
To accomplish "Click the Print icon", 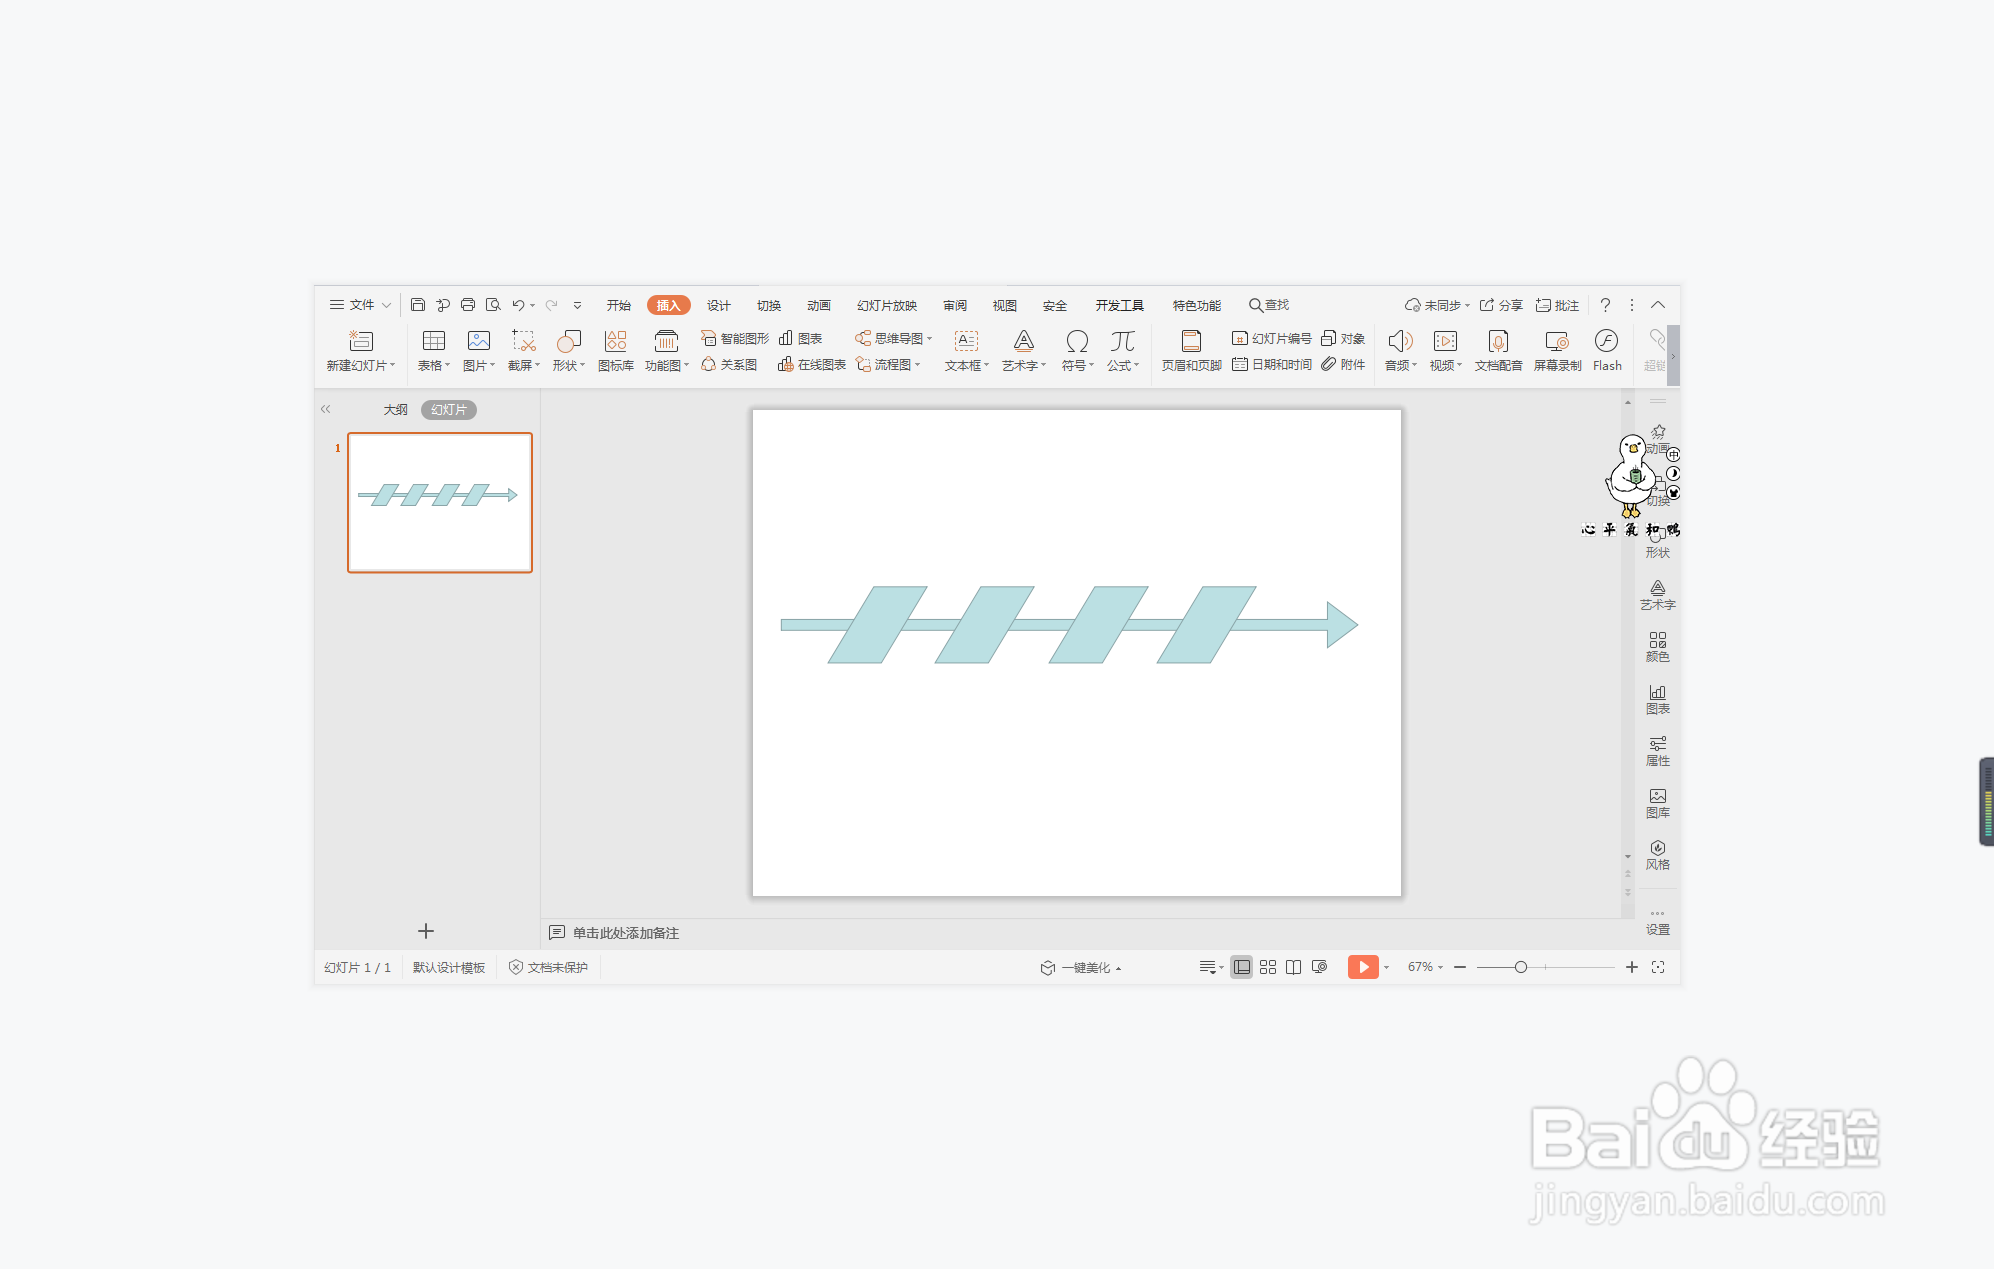I will 467,305.
